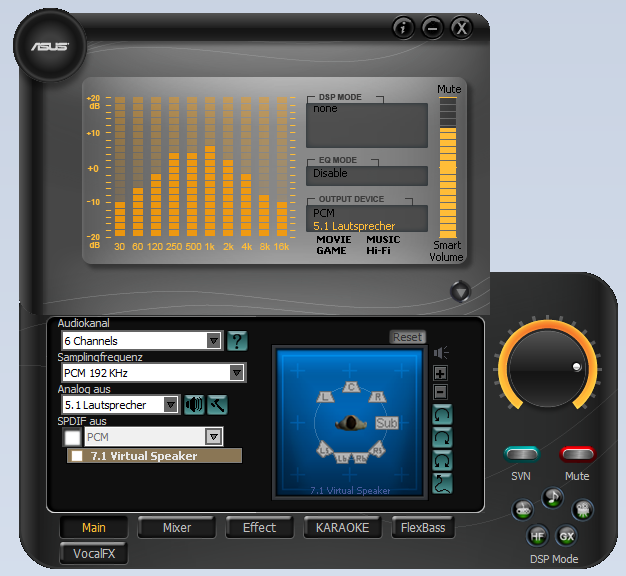Enable the HF Hi-Fi mode button
Screen dimensions: 626x576
(x=537, y=536)
